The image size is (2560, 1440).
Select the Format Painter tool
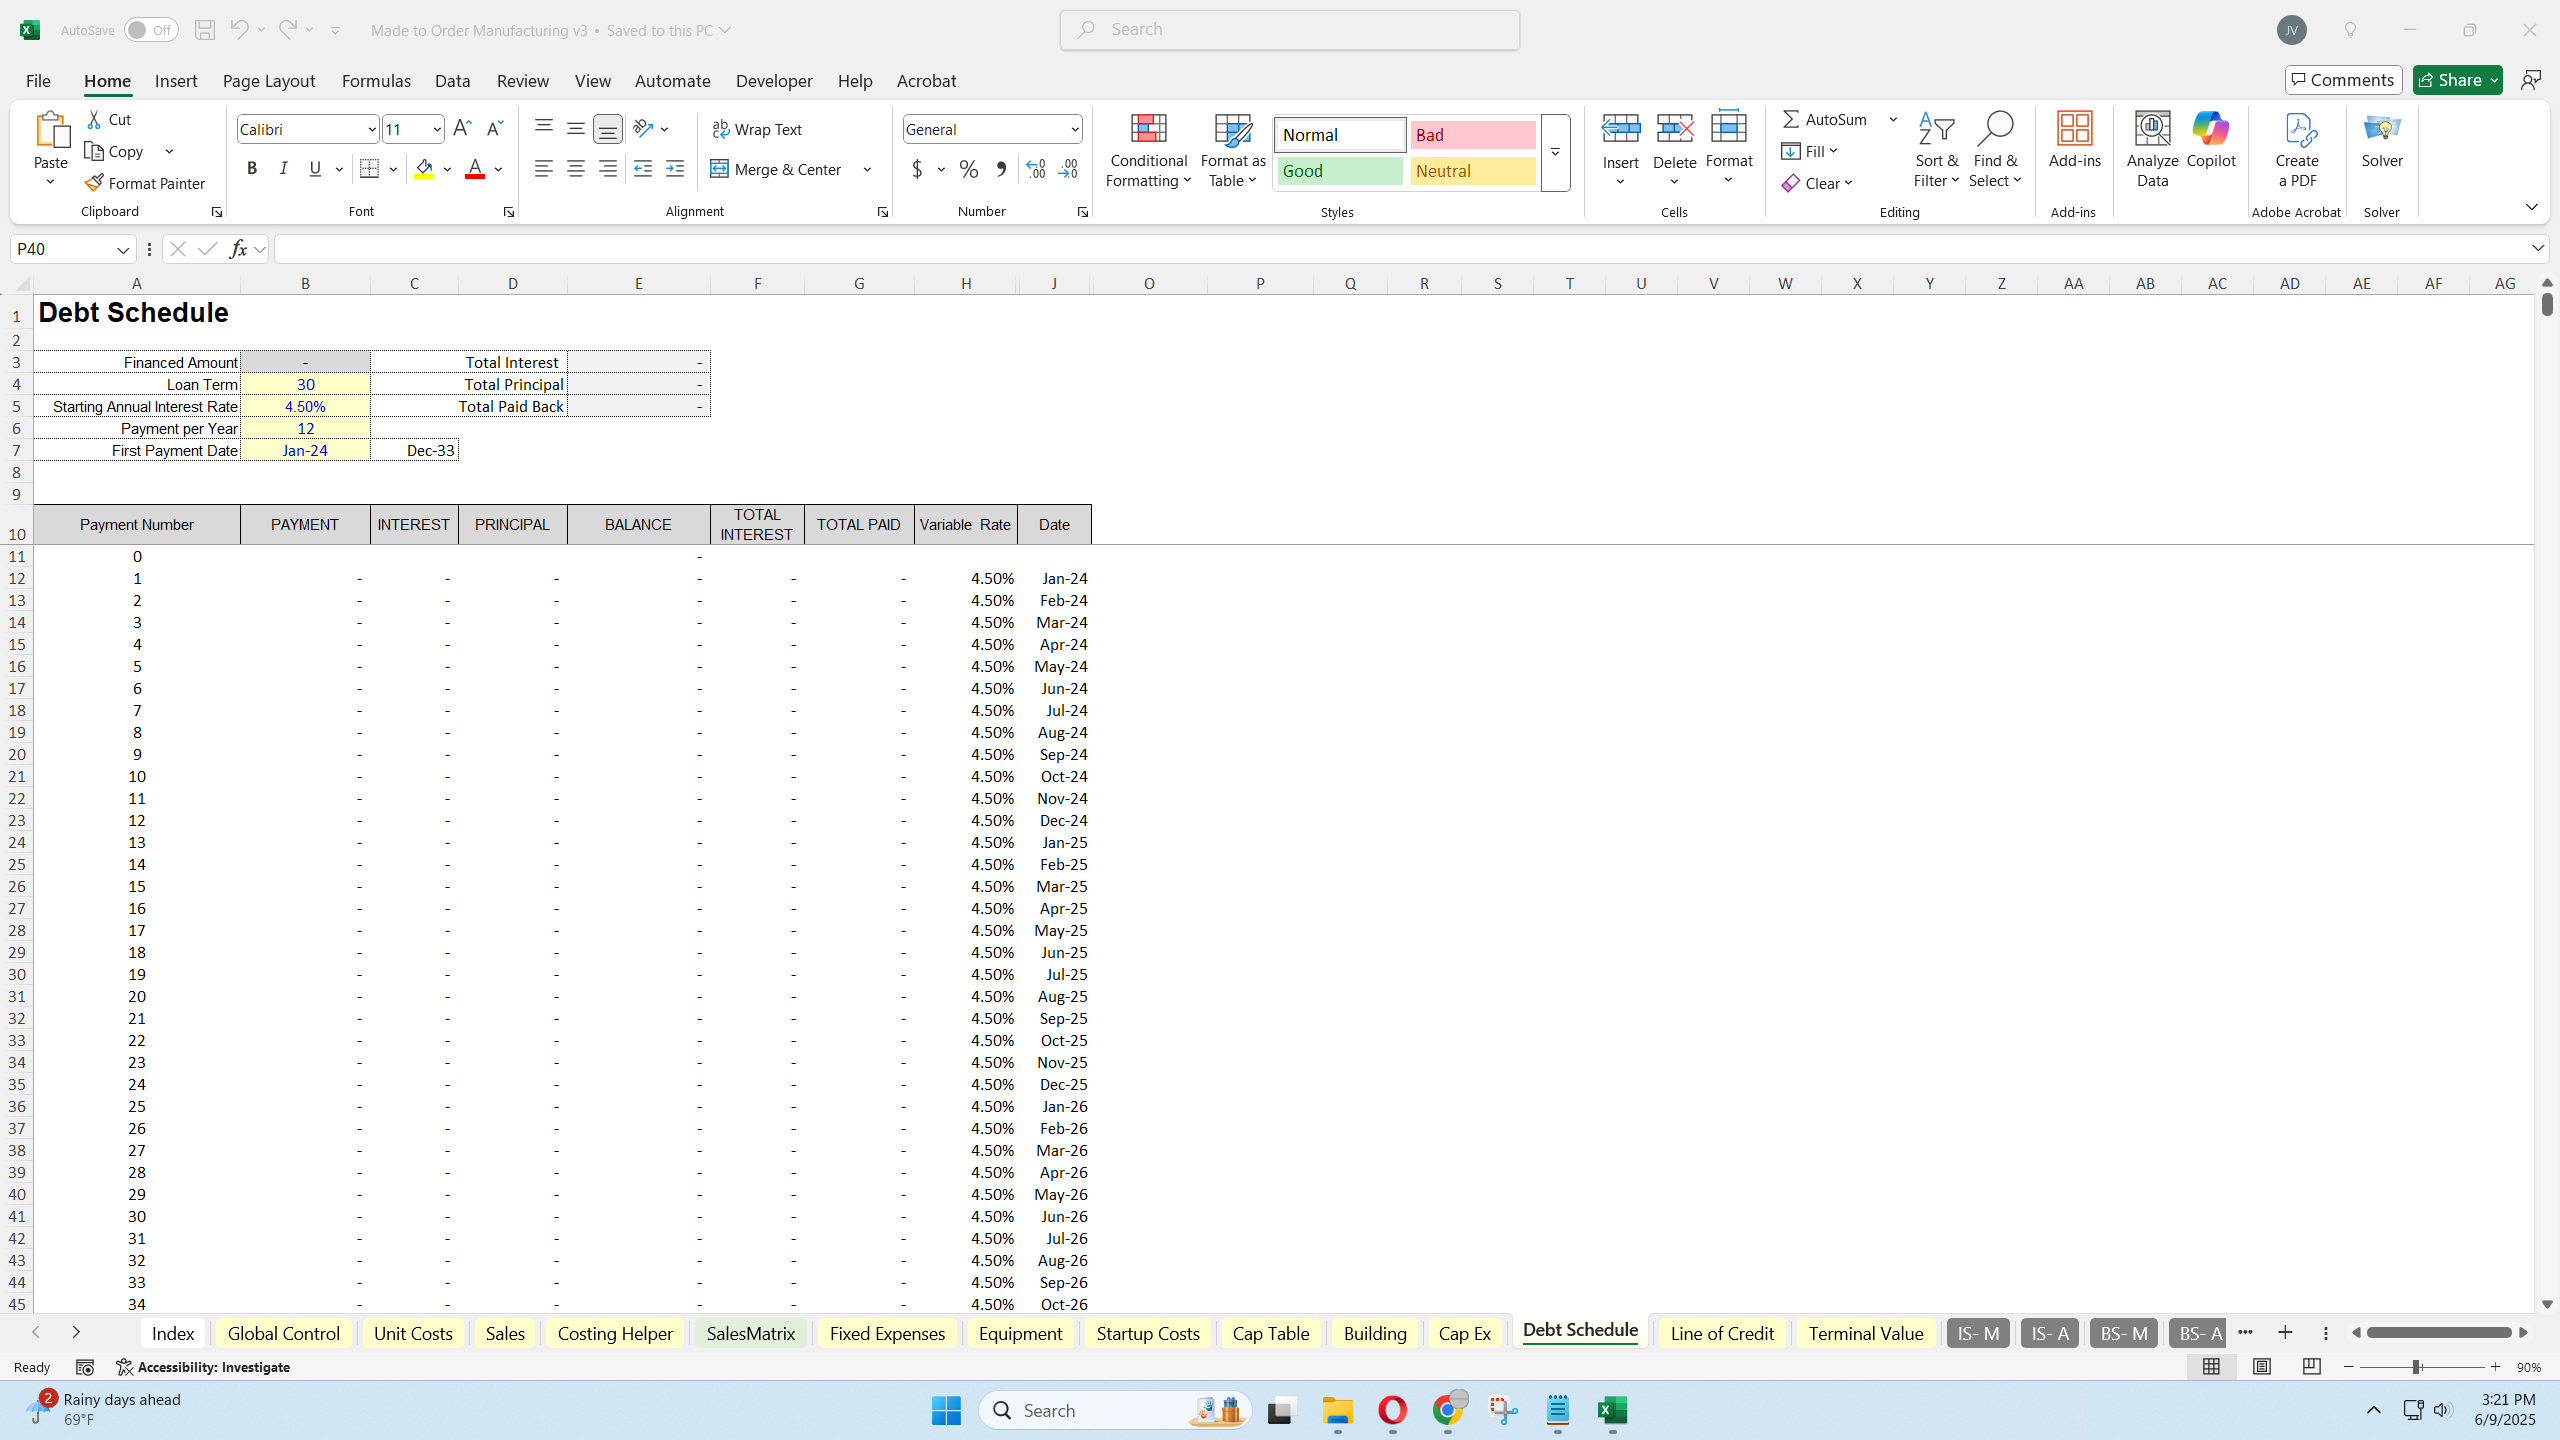(x=146, y=183)
